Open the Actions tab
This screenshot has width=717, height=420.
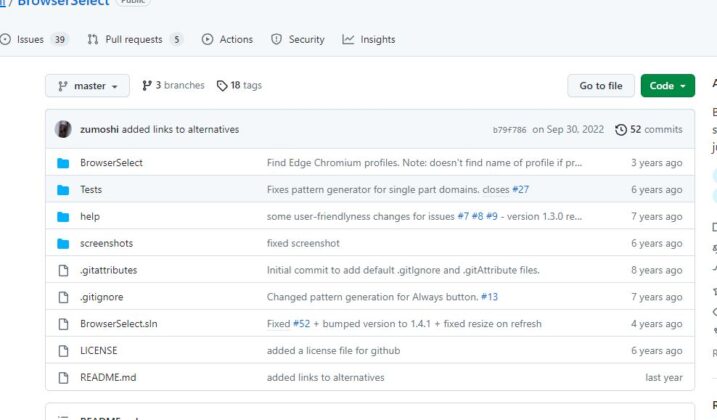pos(227,40)
